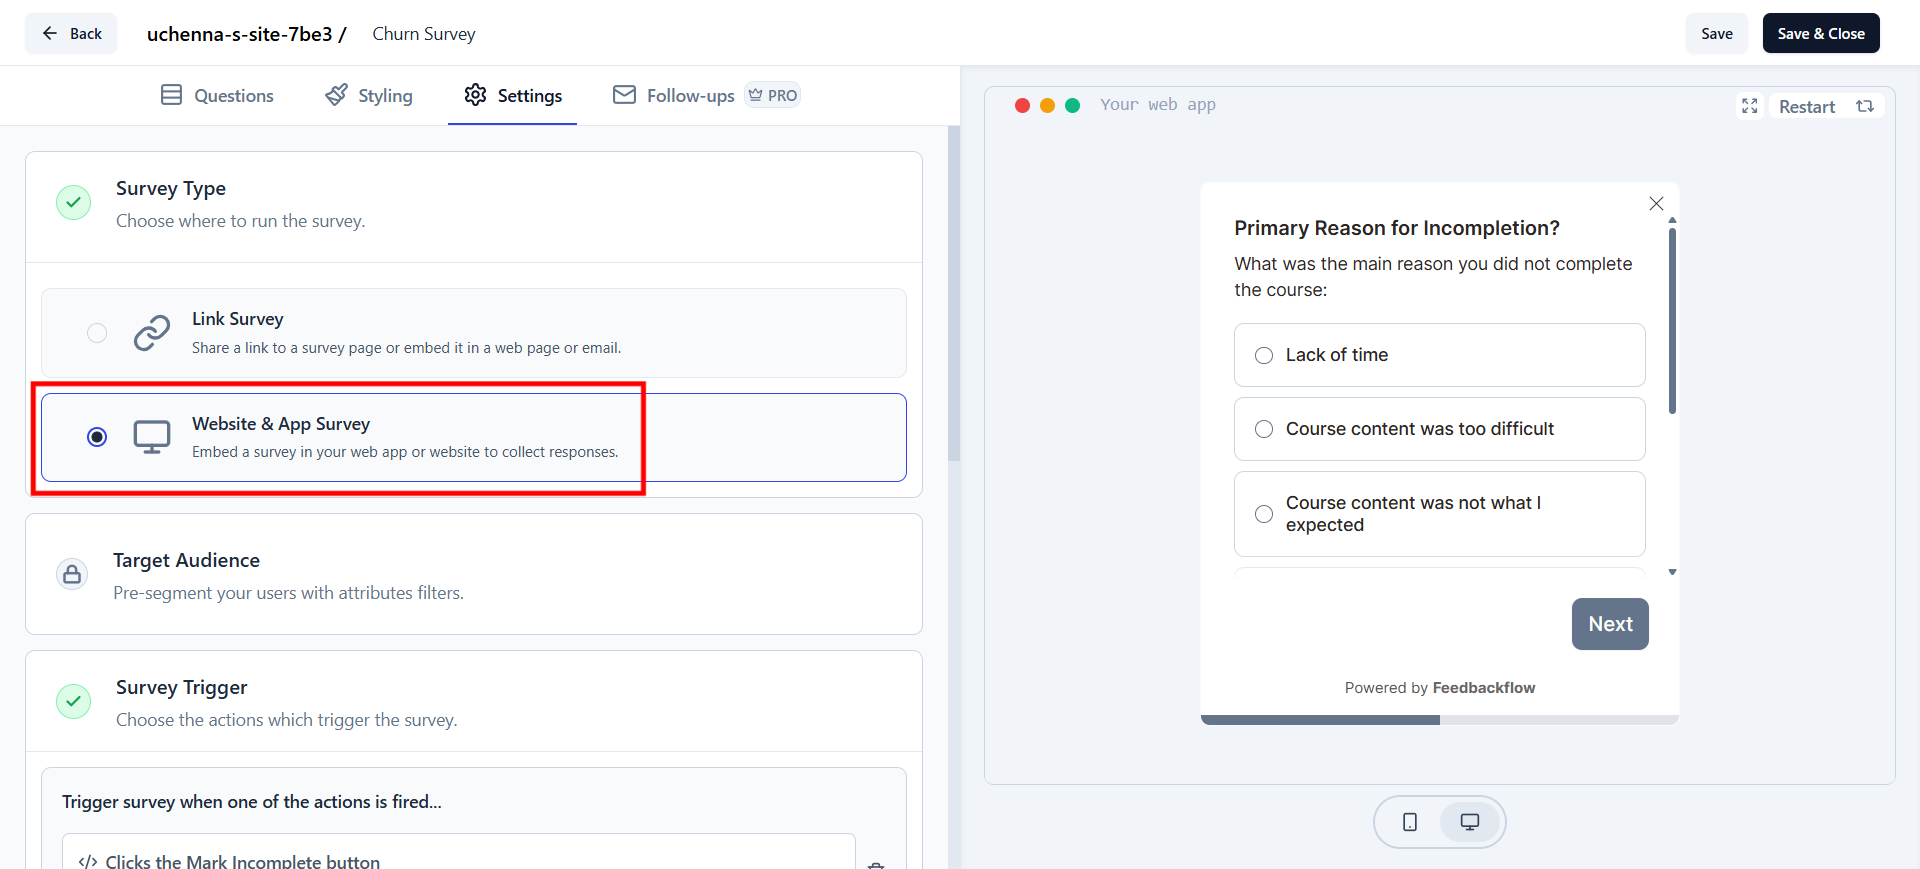Click the orange window dot in preview

point(1047,106)
